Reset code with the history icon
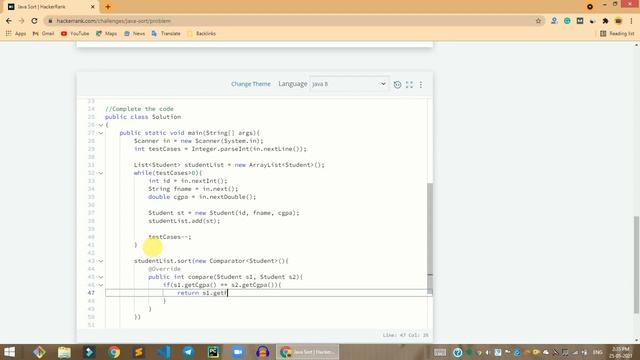Image resolution: width=640 pixels, height=360 pixels. tap(397, 84)
